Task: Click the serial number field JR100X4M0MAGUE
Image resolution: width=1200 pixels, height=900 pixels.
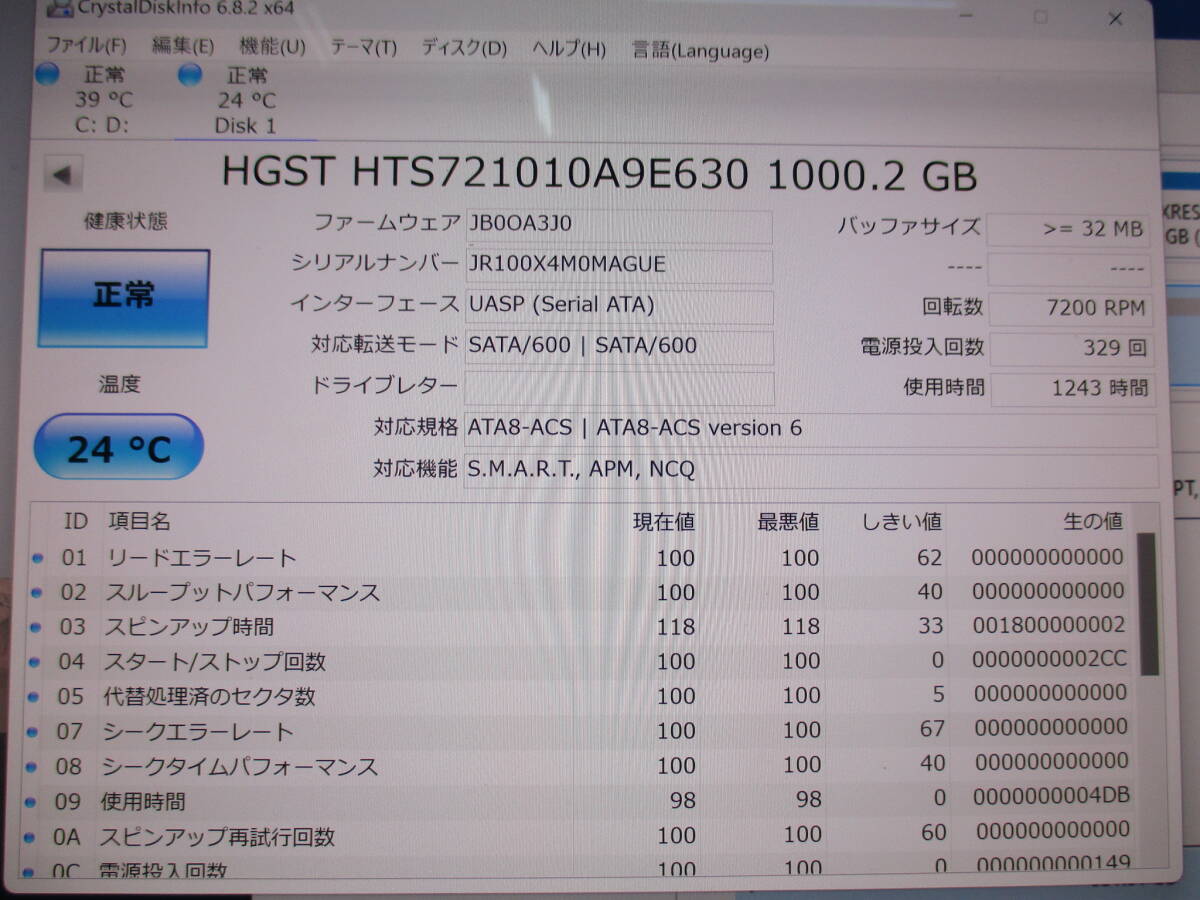Action: click(x=620, y=265)
